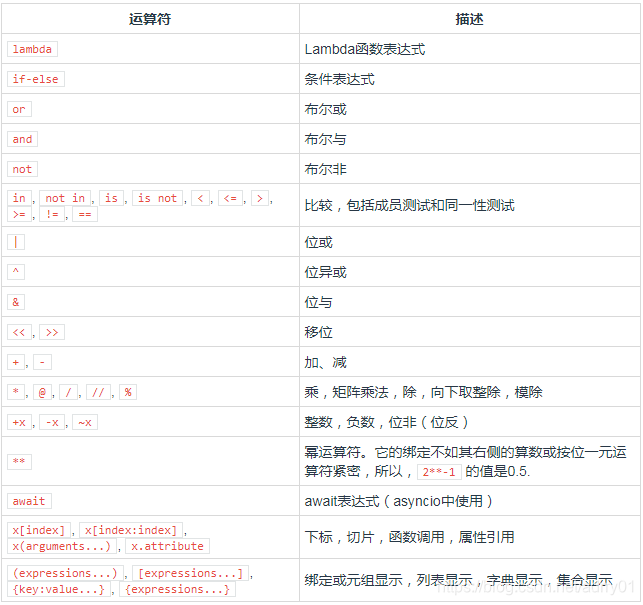Click the '>>' shift operator tag
This screenshot has width=643, height=605.
pos(52,332)
